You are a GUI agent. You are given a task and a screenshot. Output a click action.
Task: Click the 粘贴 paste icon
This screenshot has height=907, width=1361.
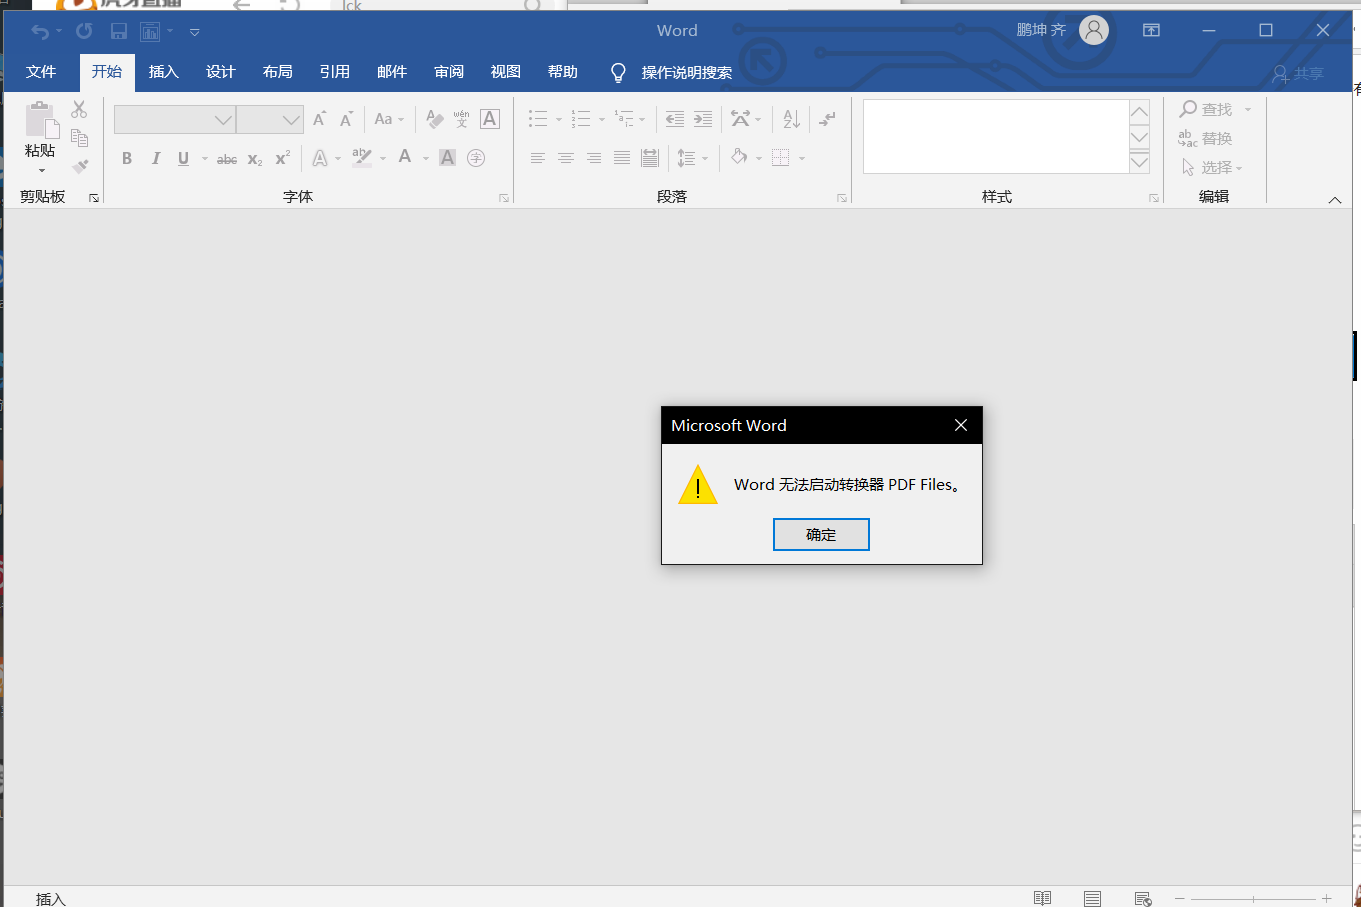click(x=40, y=120)
